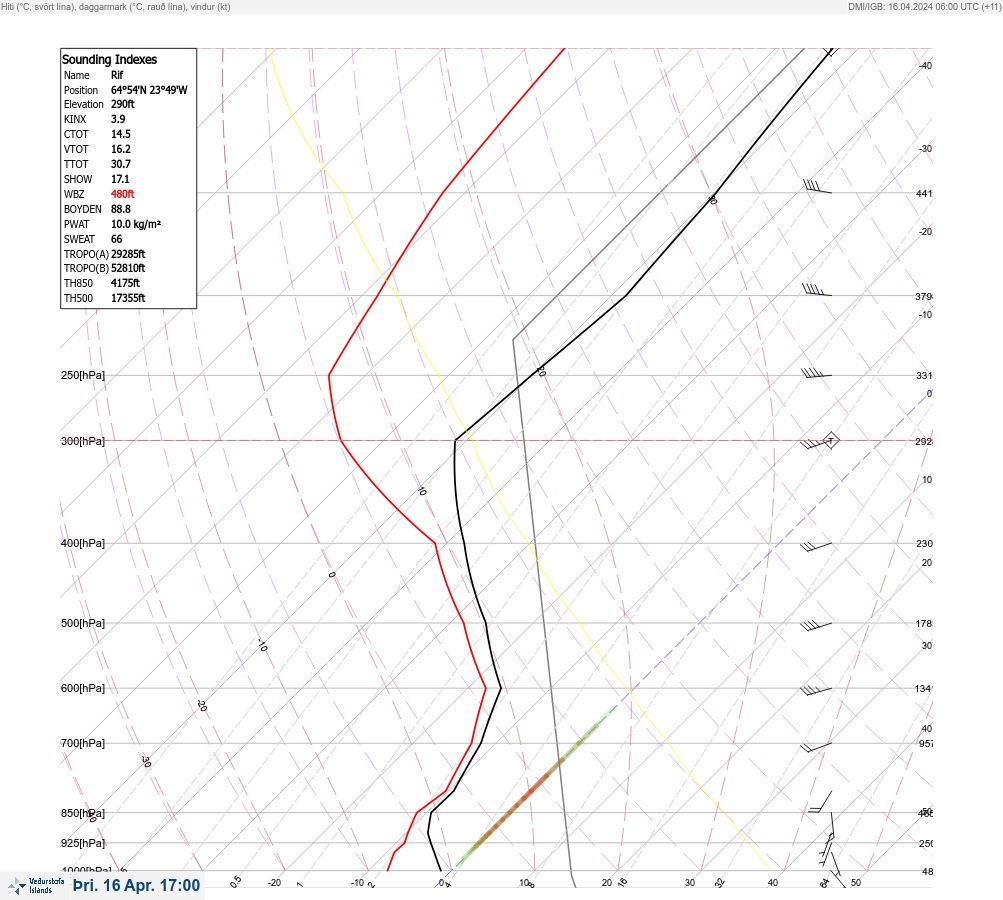Viewport: 1003px width, 900px height.
Task: Click the TROPO(A) value 29285ft
Action: coord(128,254)
